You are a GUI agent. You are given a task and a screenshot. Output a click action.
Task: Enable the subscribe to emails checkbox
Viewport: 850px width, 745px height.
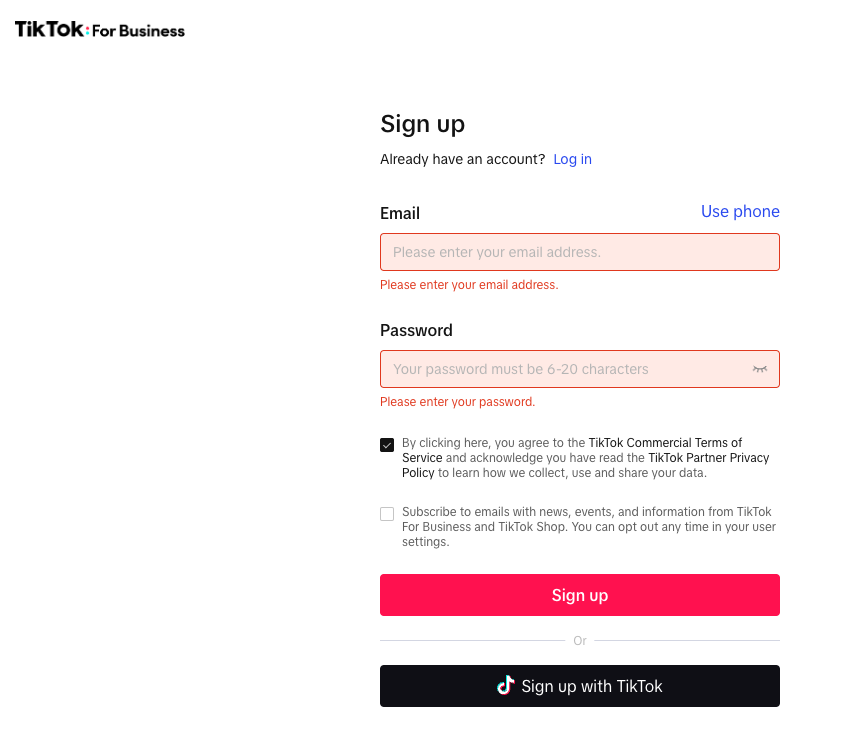pyautogui.click(x=387, y=514)
